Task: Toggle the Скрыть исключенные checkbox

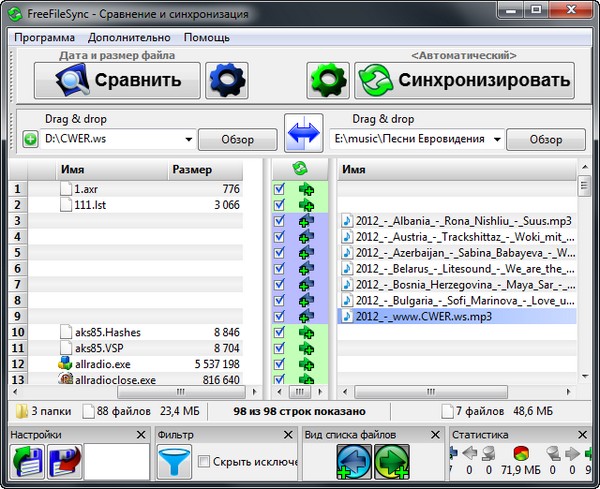Action: (204, 462)
